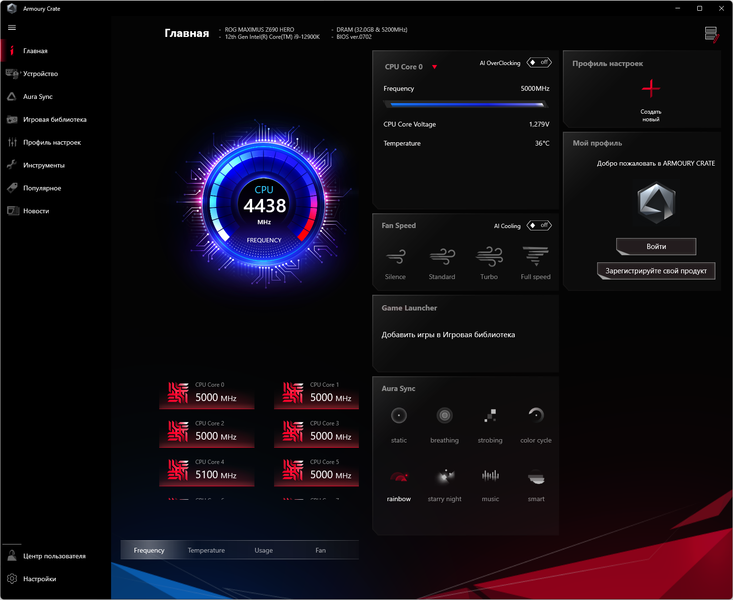Switch to the Usage tab
The width and height of the screenshot is (733, 600).
[264, 550]
